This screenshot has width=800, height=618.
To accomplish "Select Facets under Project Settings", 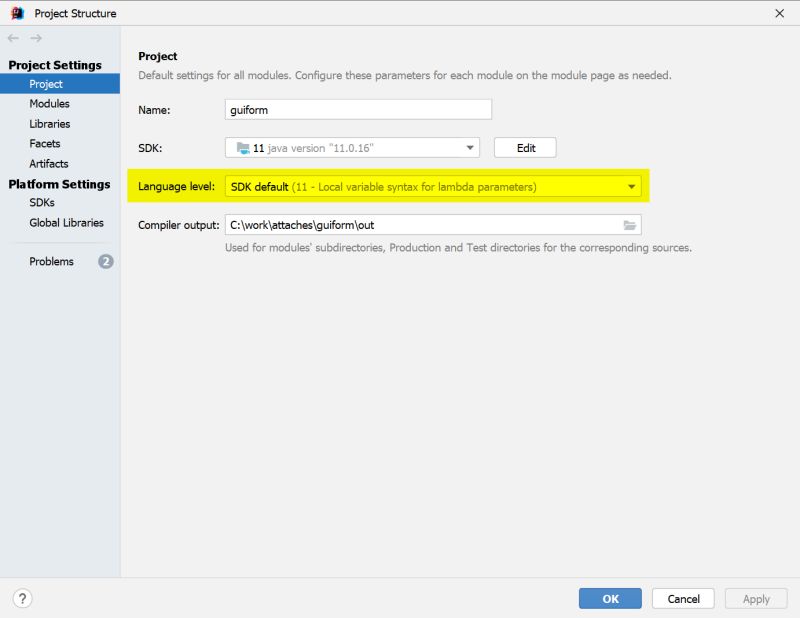I will click(46, 143).
